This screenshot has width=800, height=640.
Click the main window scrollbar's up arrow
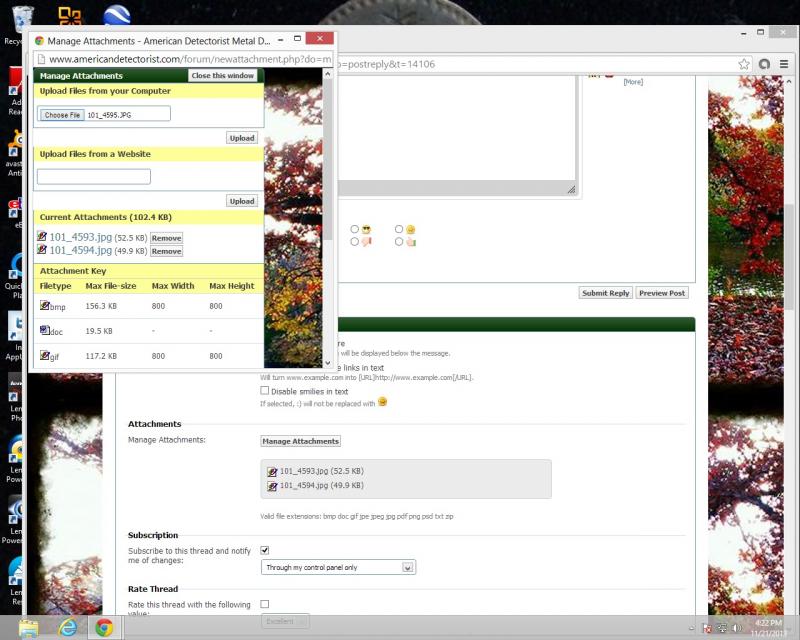pos(789,81)
